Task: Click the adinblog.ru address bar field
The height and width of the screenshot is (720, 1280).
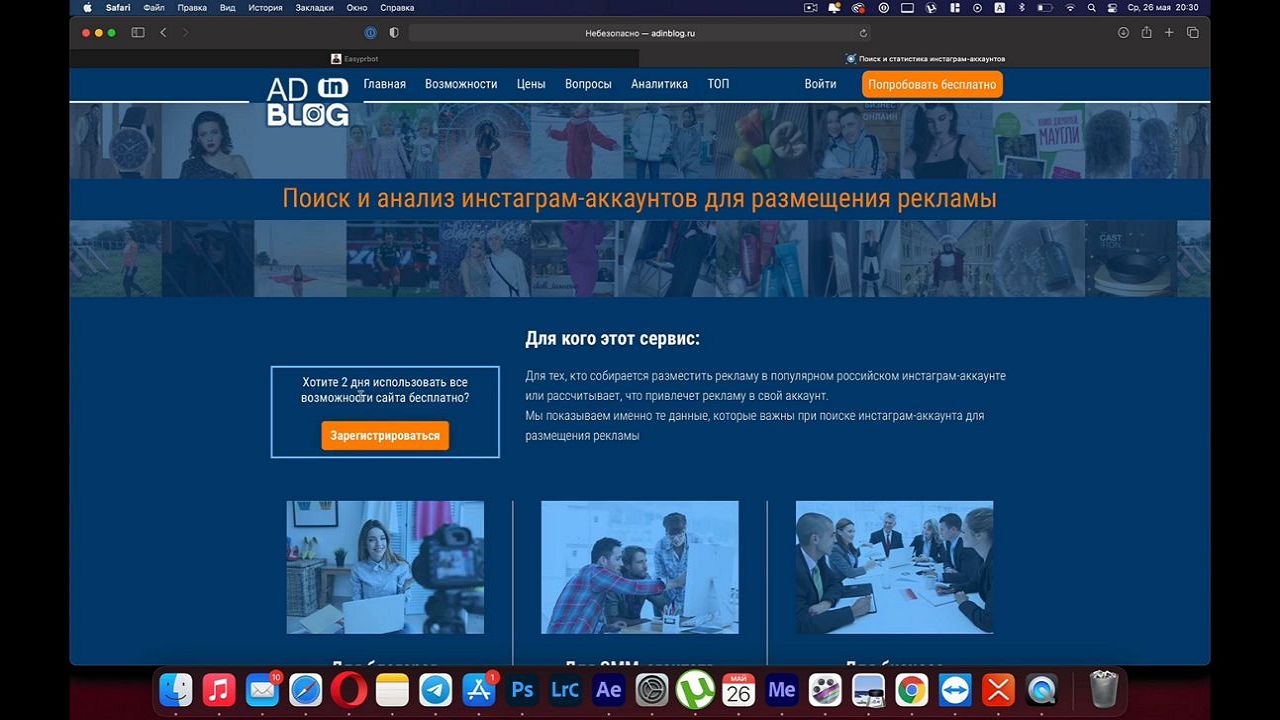Action: point(640,33)
